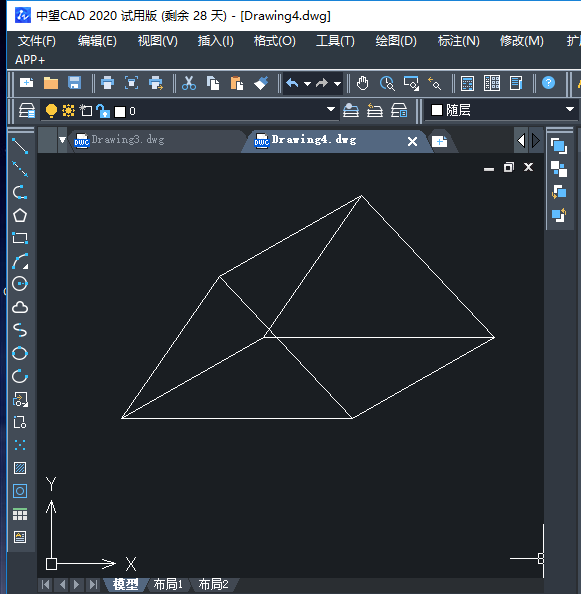
Task: Open the File menu
Action: 37,41
